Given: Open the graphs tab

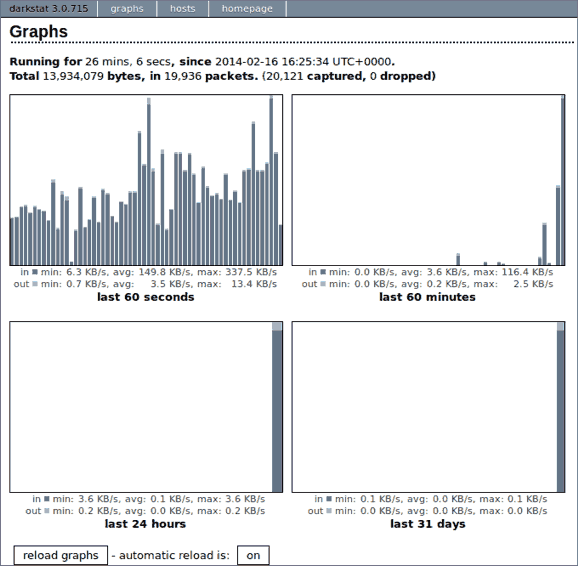Looking at the screenshot, I should (127, 8).
